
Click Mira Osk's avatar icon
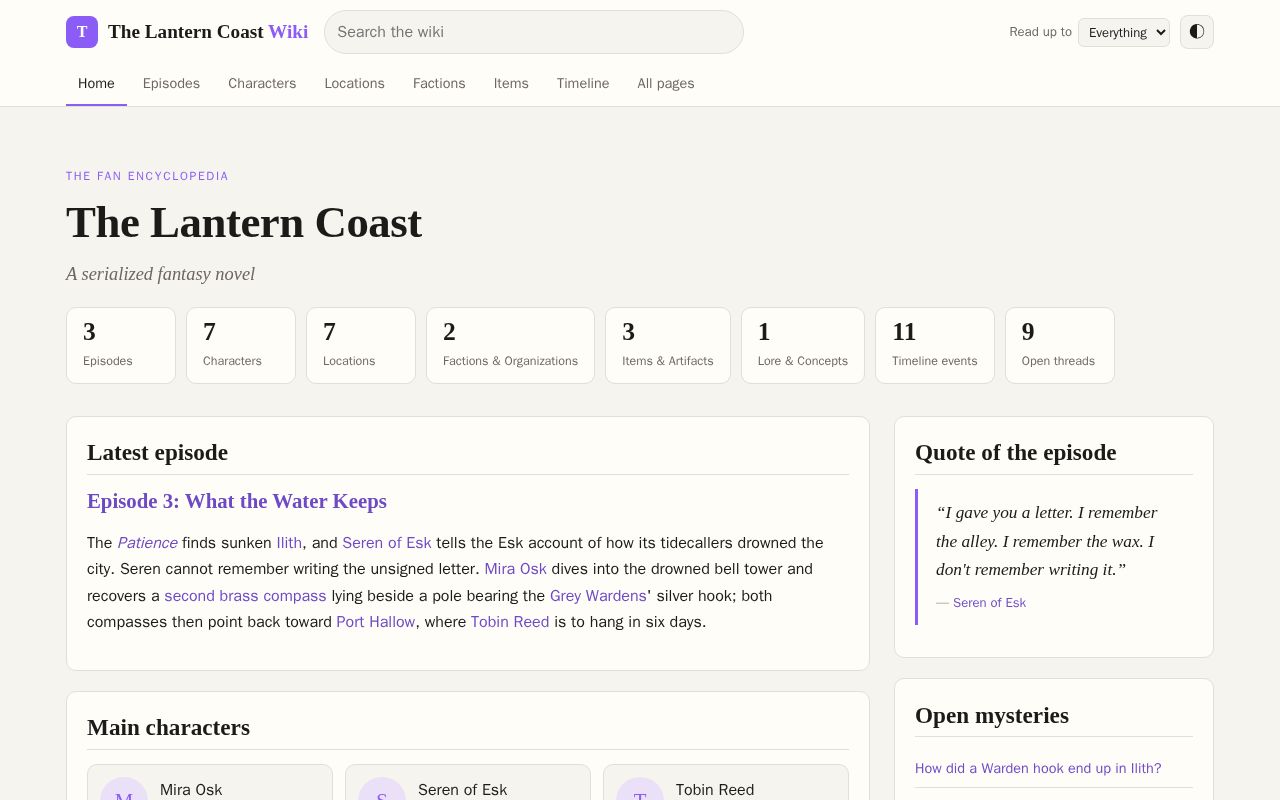tap(124, 792)
